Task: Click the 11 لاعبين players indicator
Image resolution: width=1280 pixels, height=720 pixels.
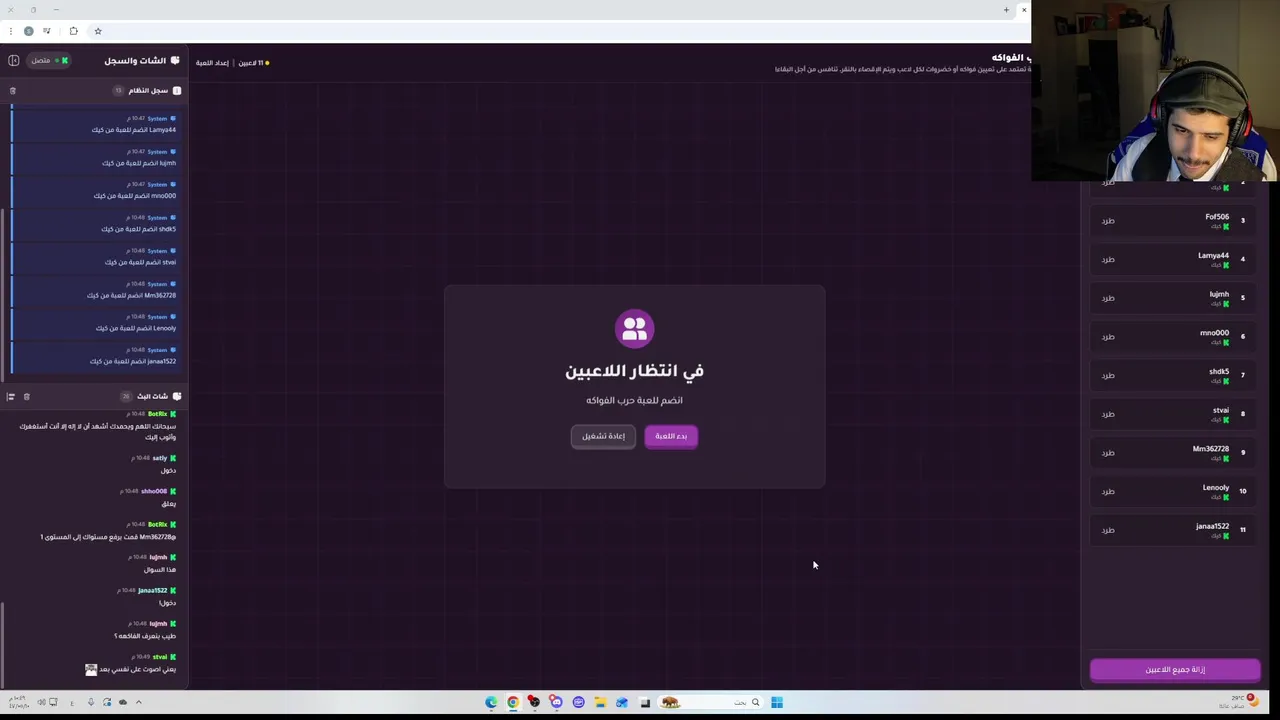Action: click(253, 63)
